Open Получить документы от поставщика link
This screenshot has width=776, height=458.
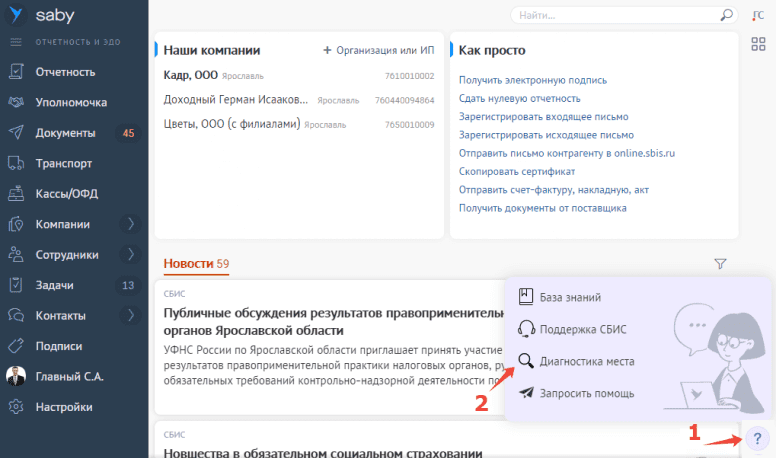tap(542, 208)
